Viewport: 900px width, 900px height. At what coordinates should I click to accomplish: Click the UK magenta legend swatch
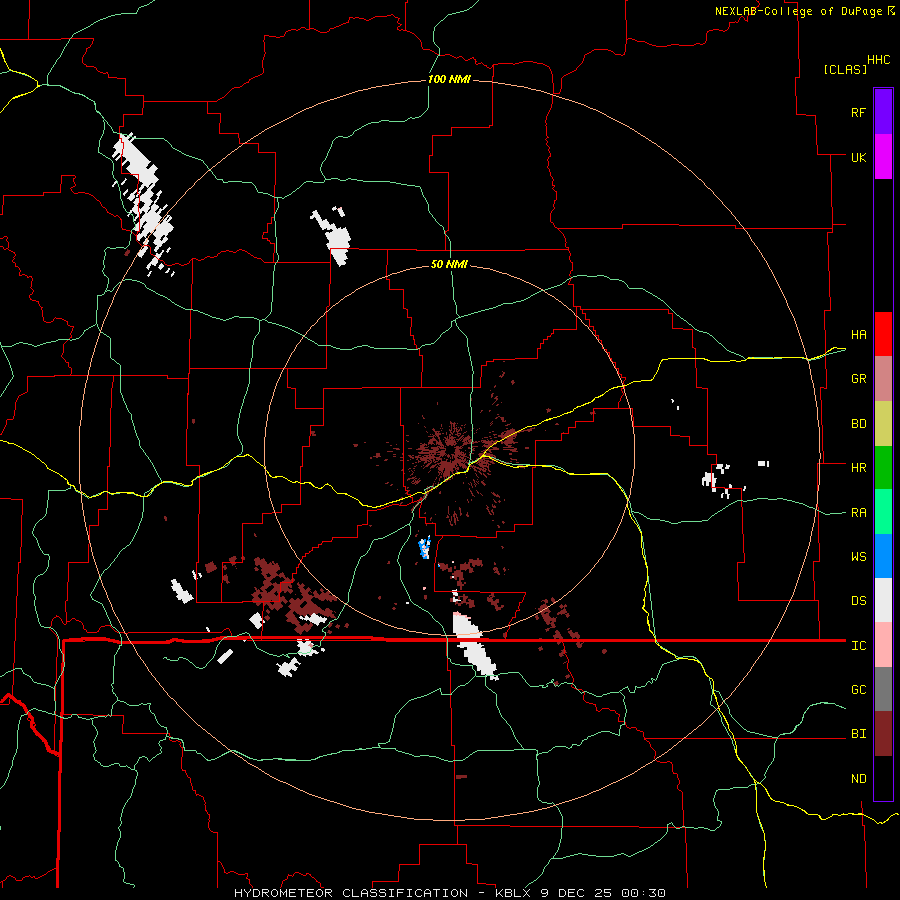(883, 157)
